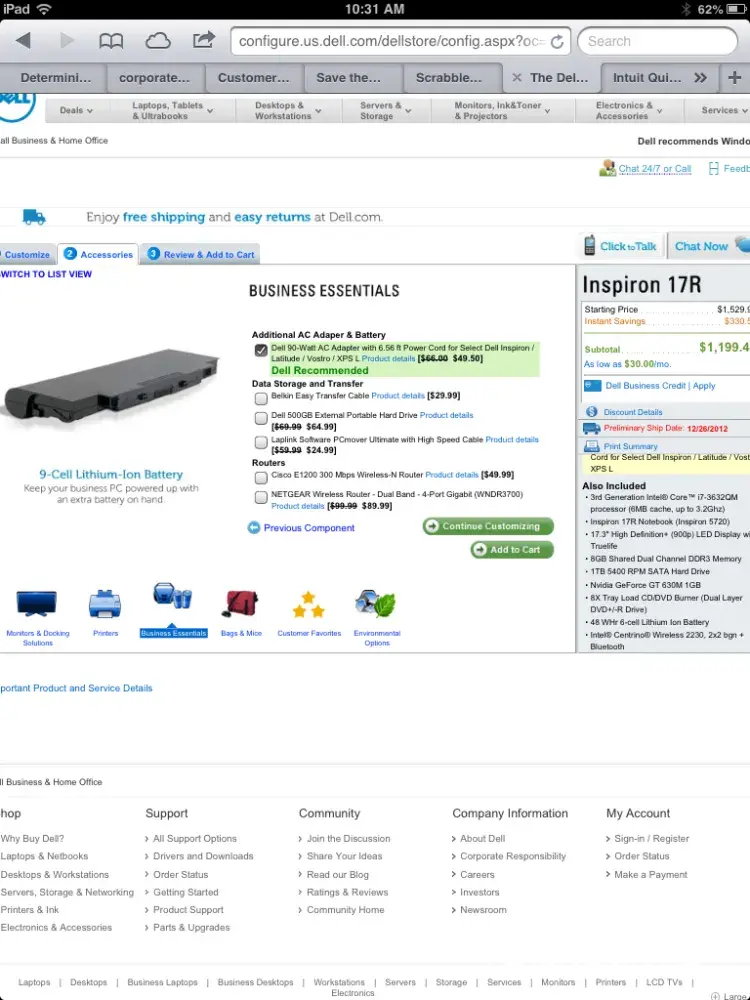Tap the Safari share icon
750x1000 pixels.
tap(203, 40)
